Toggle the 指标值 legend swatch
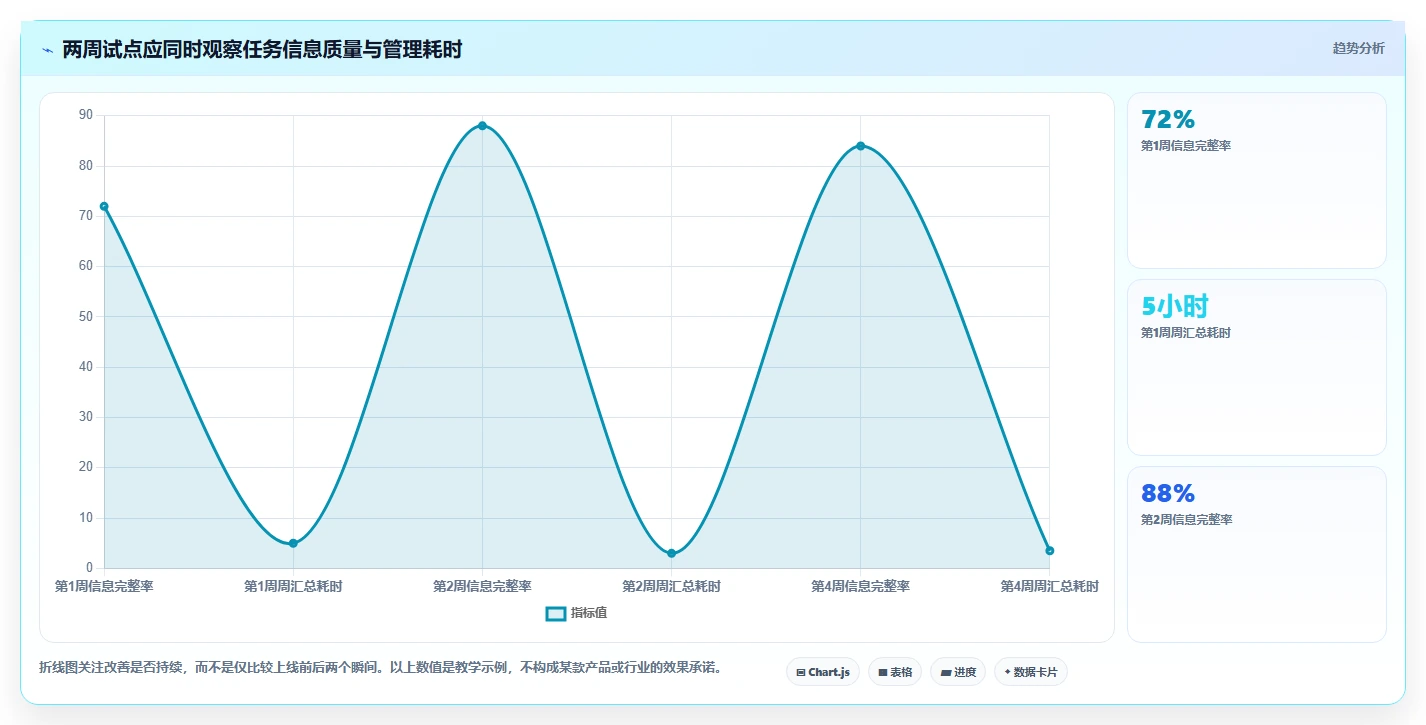Viewport: 1426px width, 725px height. click(556, 613)
